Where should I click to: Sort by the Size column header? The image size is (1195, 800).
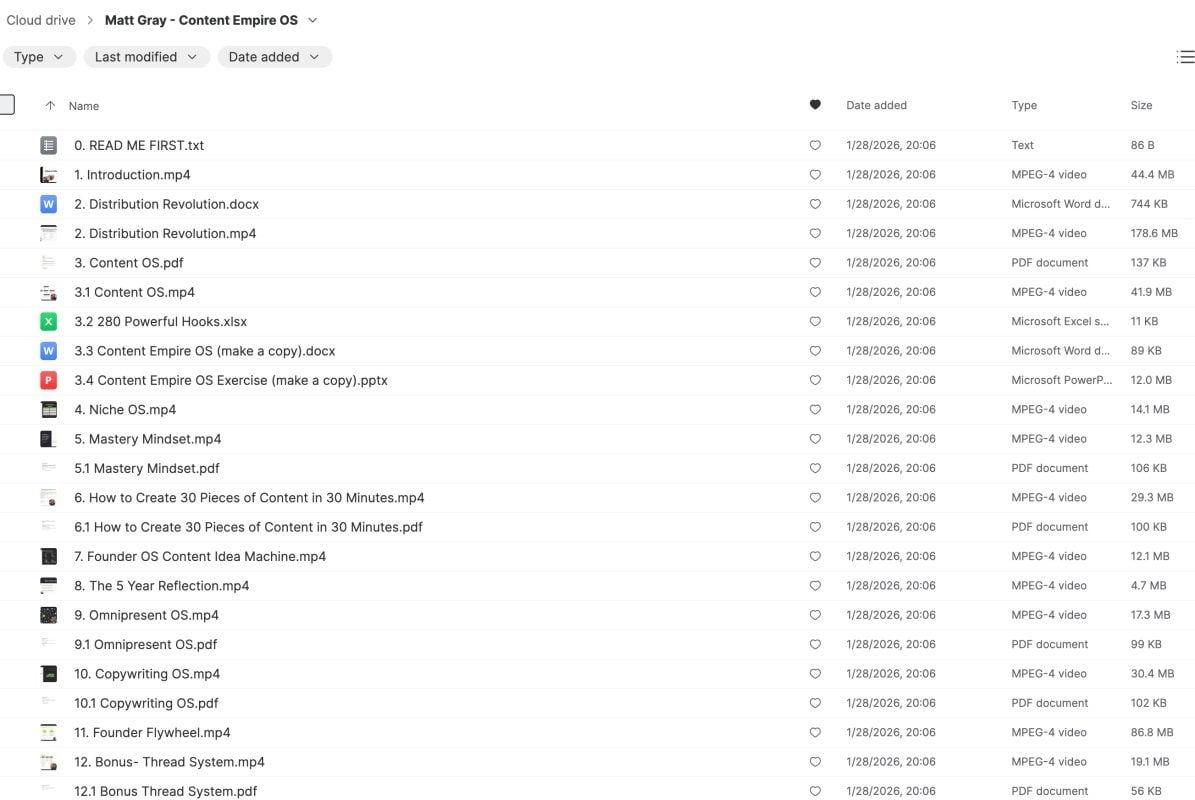pyautogui.click(x=1141, y=105)
